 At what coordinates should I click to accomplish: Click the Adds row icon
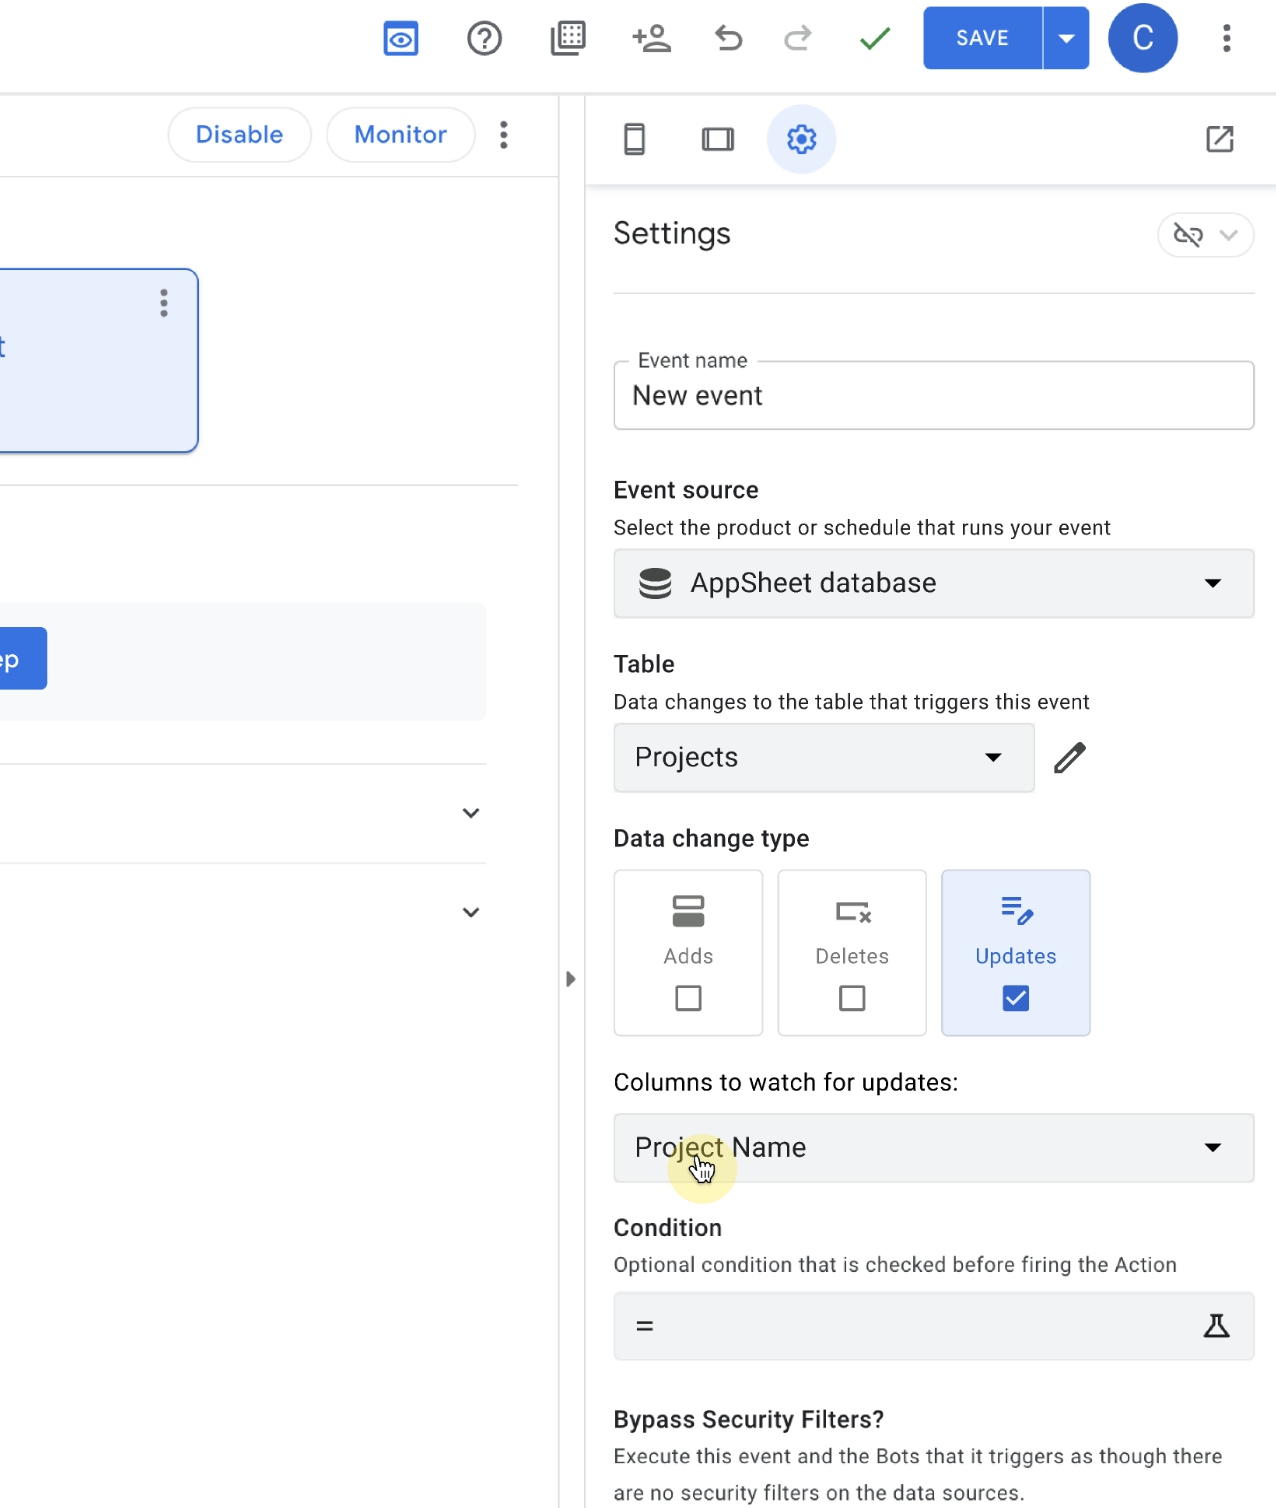click(688, 911)
